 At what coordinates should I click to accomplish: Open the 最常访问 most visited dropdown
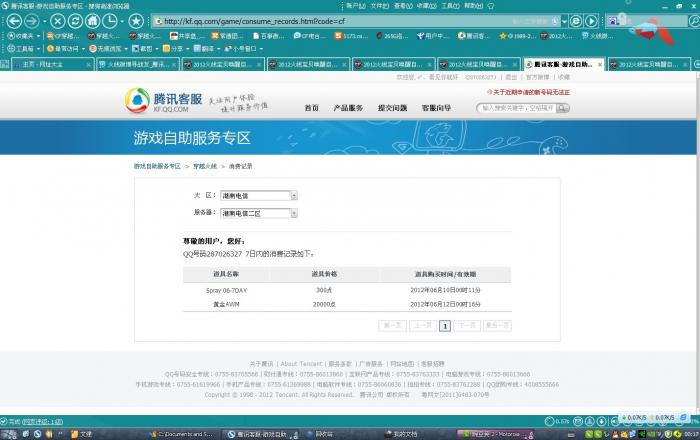pyautogui.click(x=66, y=48)
